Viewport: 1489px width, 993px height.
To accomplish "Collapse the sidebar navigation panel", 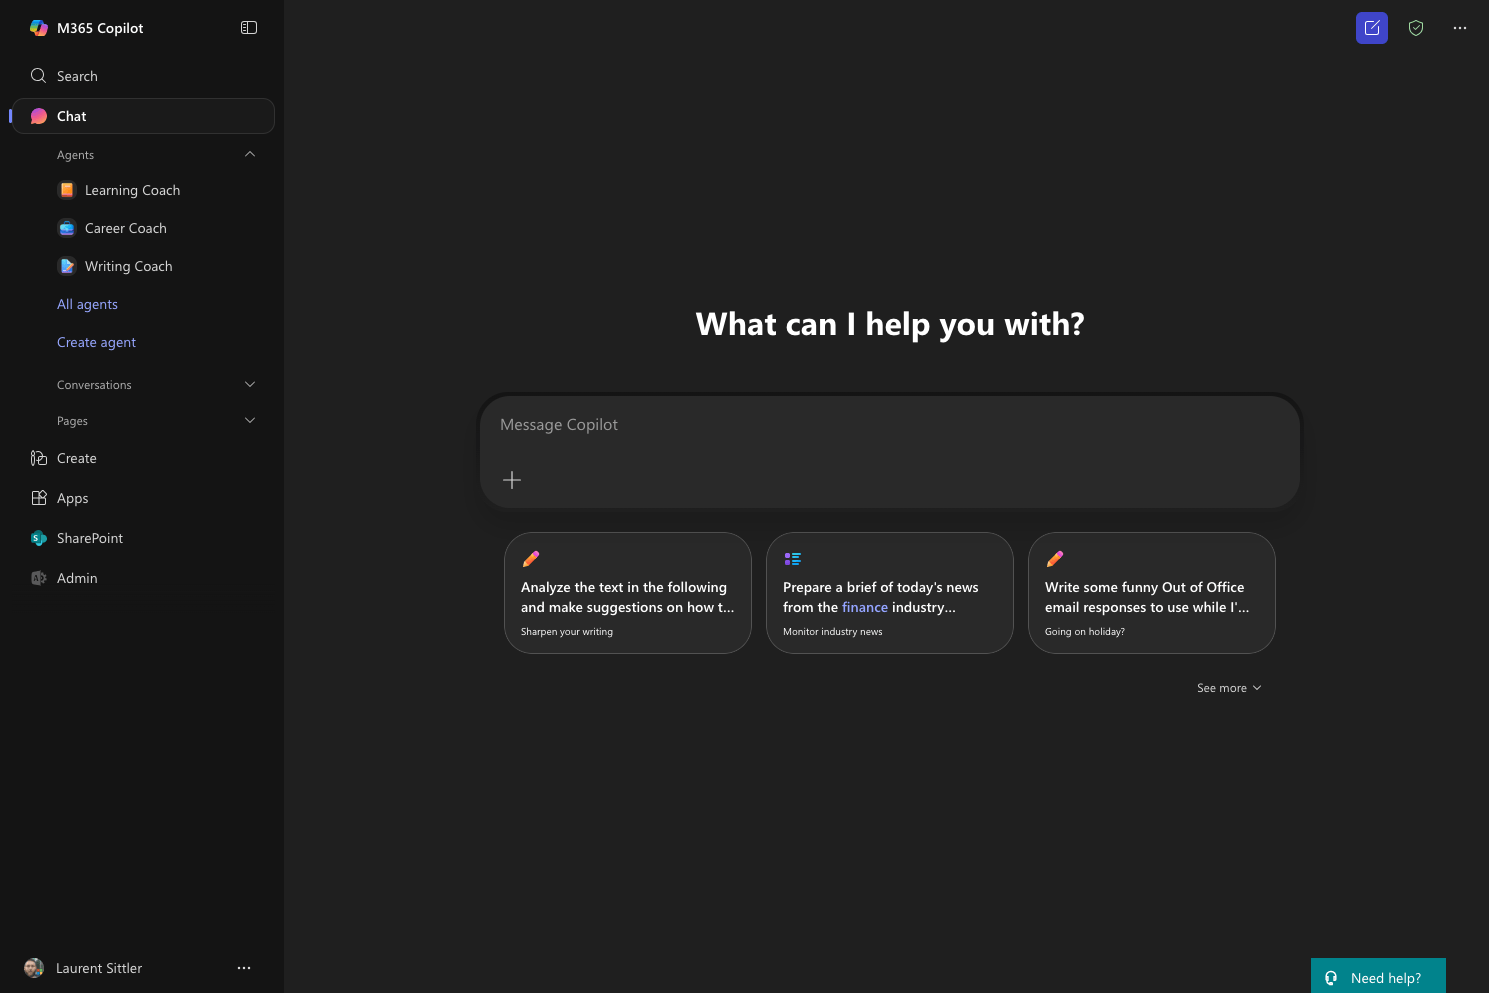I will (x=249, y=28).
